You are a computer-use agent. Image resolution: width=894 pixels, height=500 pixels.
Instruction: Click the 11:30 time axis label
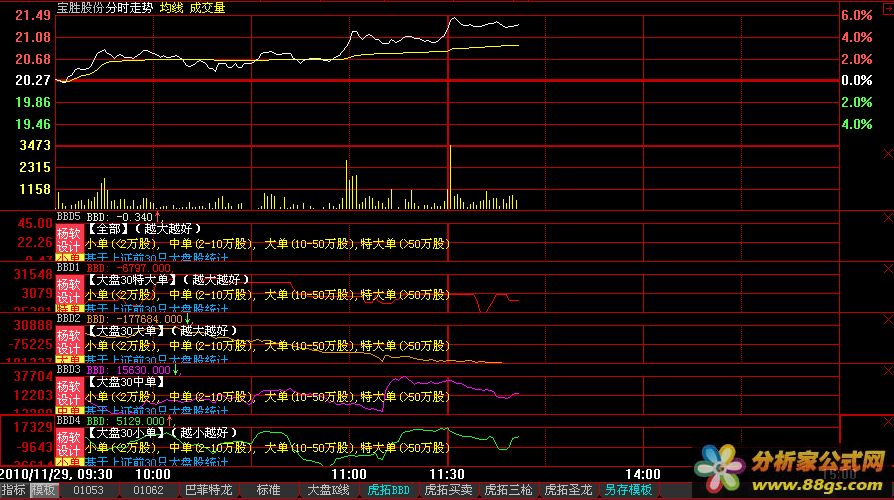pyautogui.click(x=447, y=474)
